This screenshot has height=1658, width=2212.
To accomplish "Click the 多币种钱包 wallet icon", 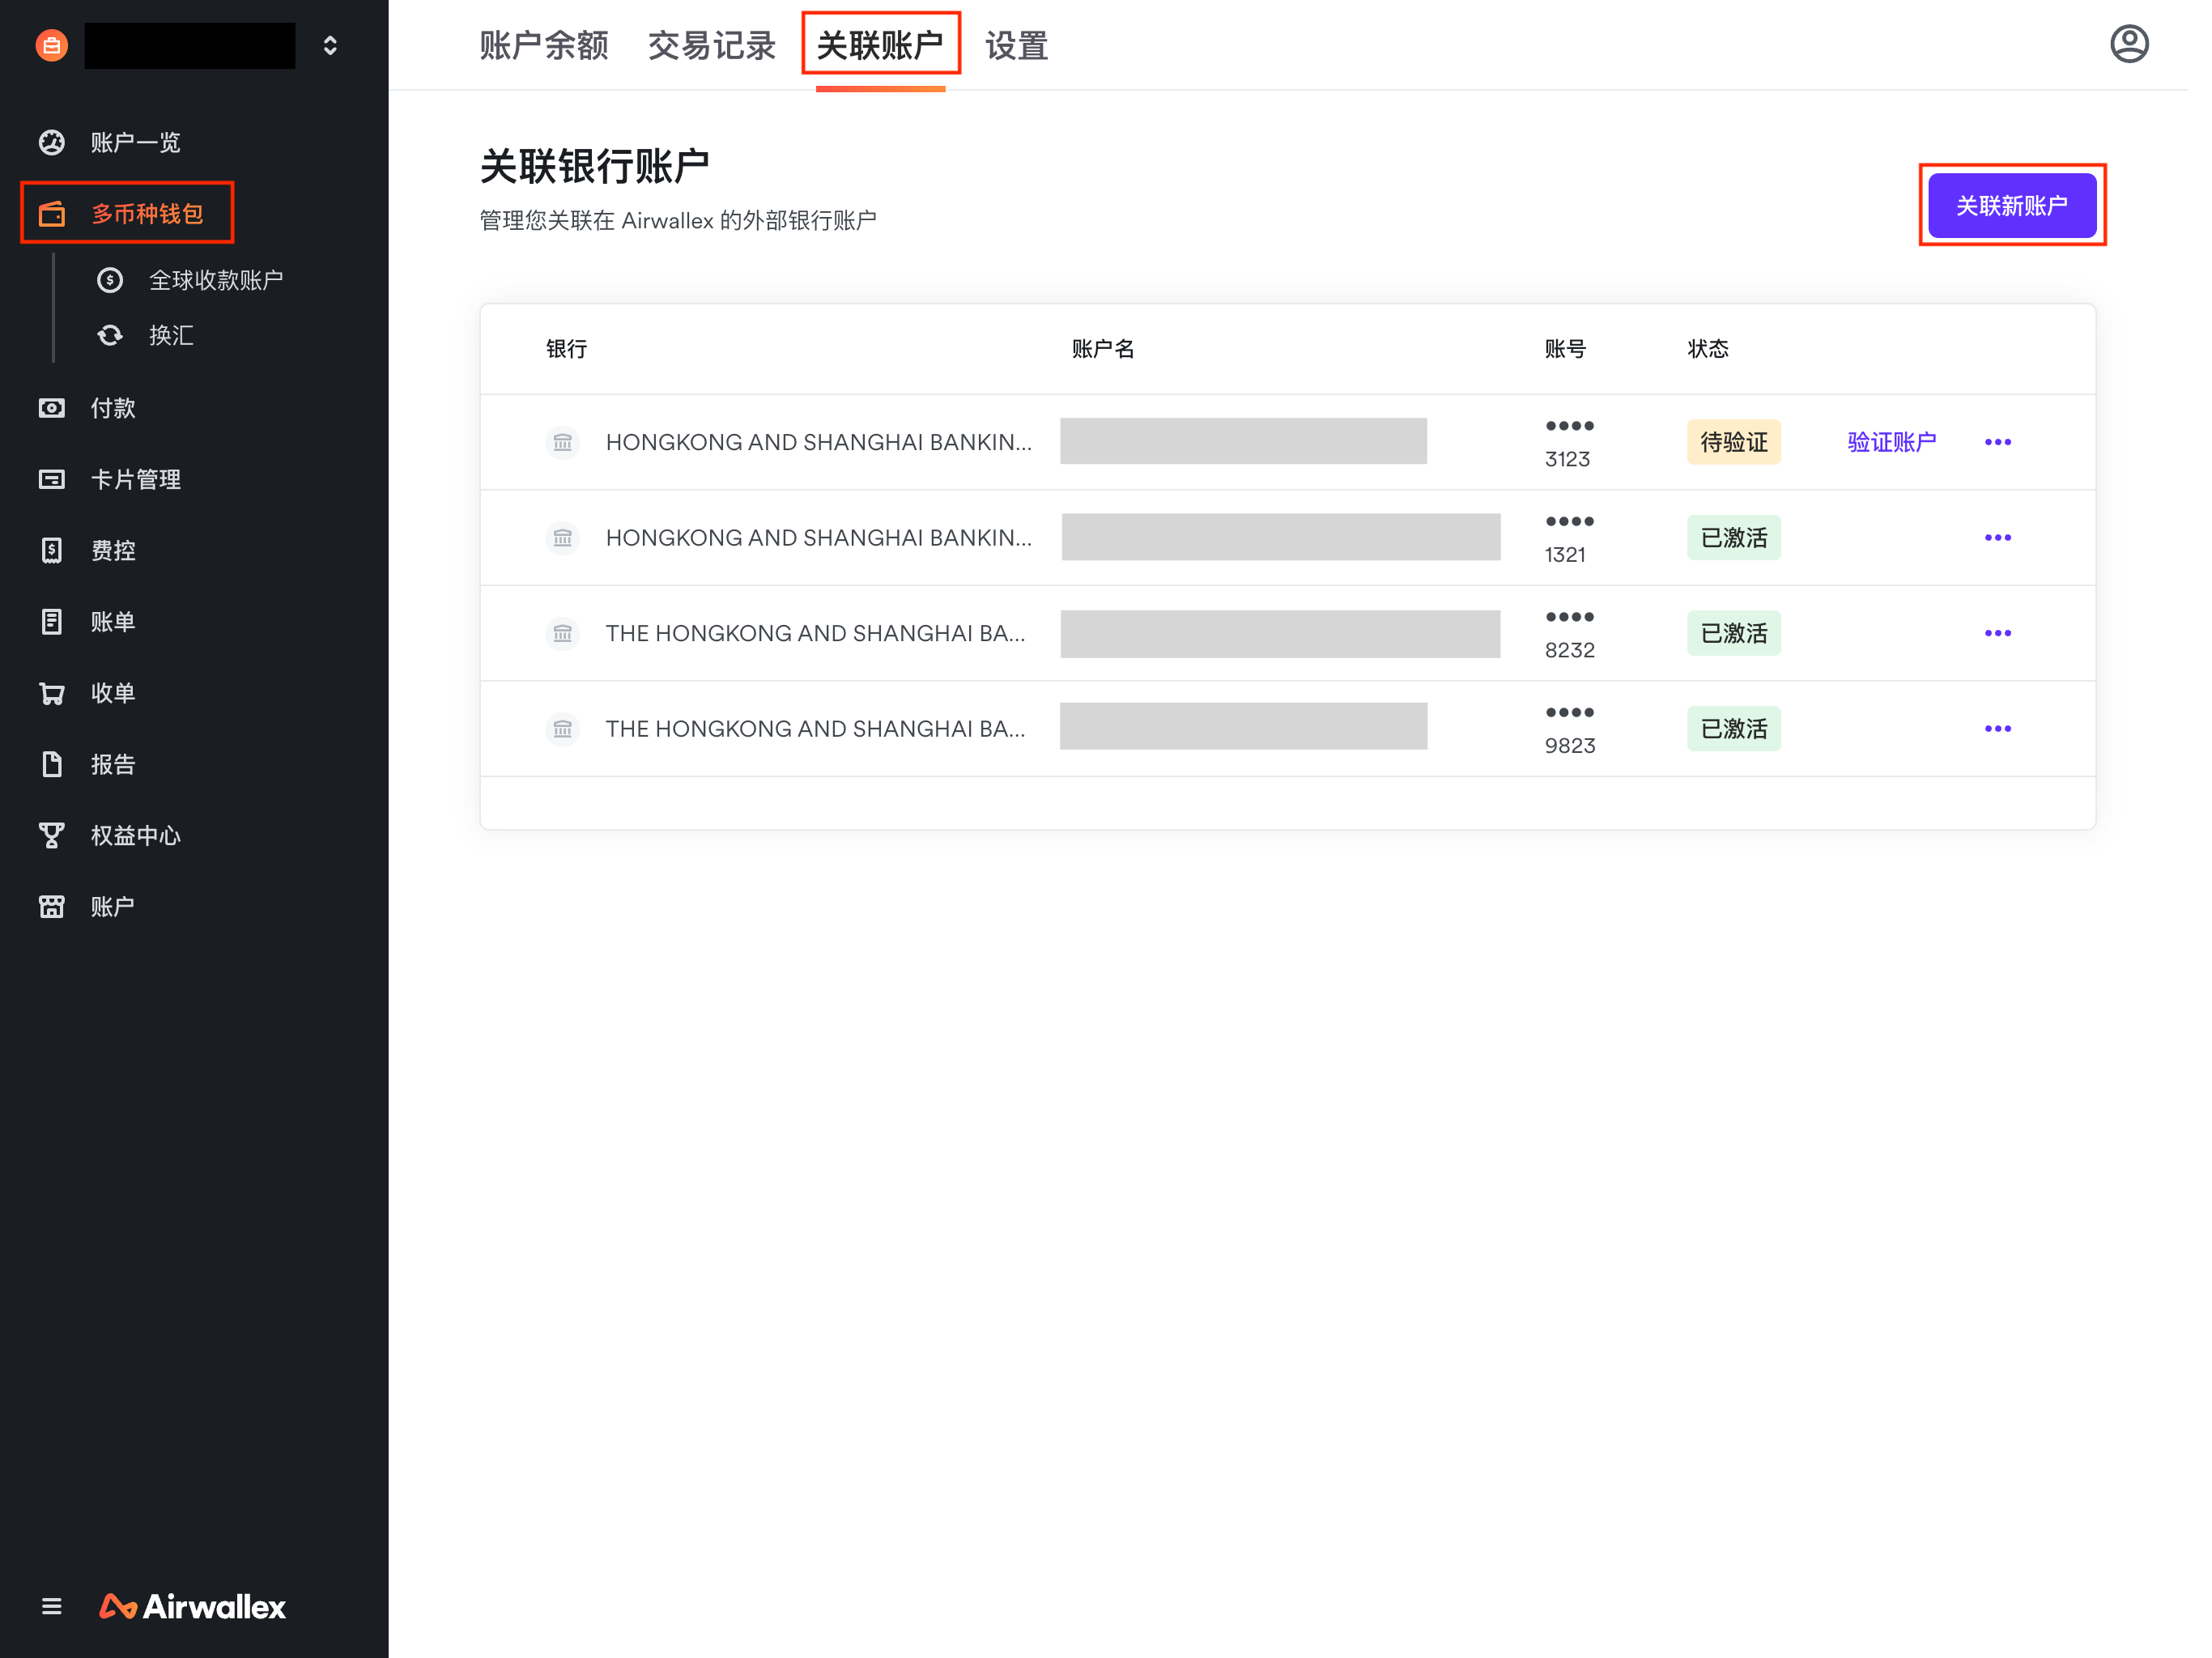I will pyautogui.click(x=52, y=213).
